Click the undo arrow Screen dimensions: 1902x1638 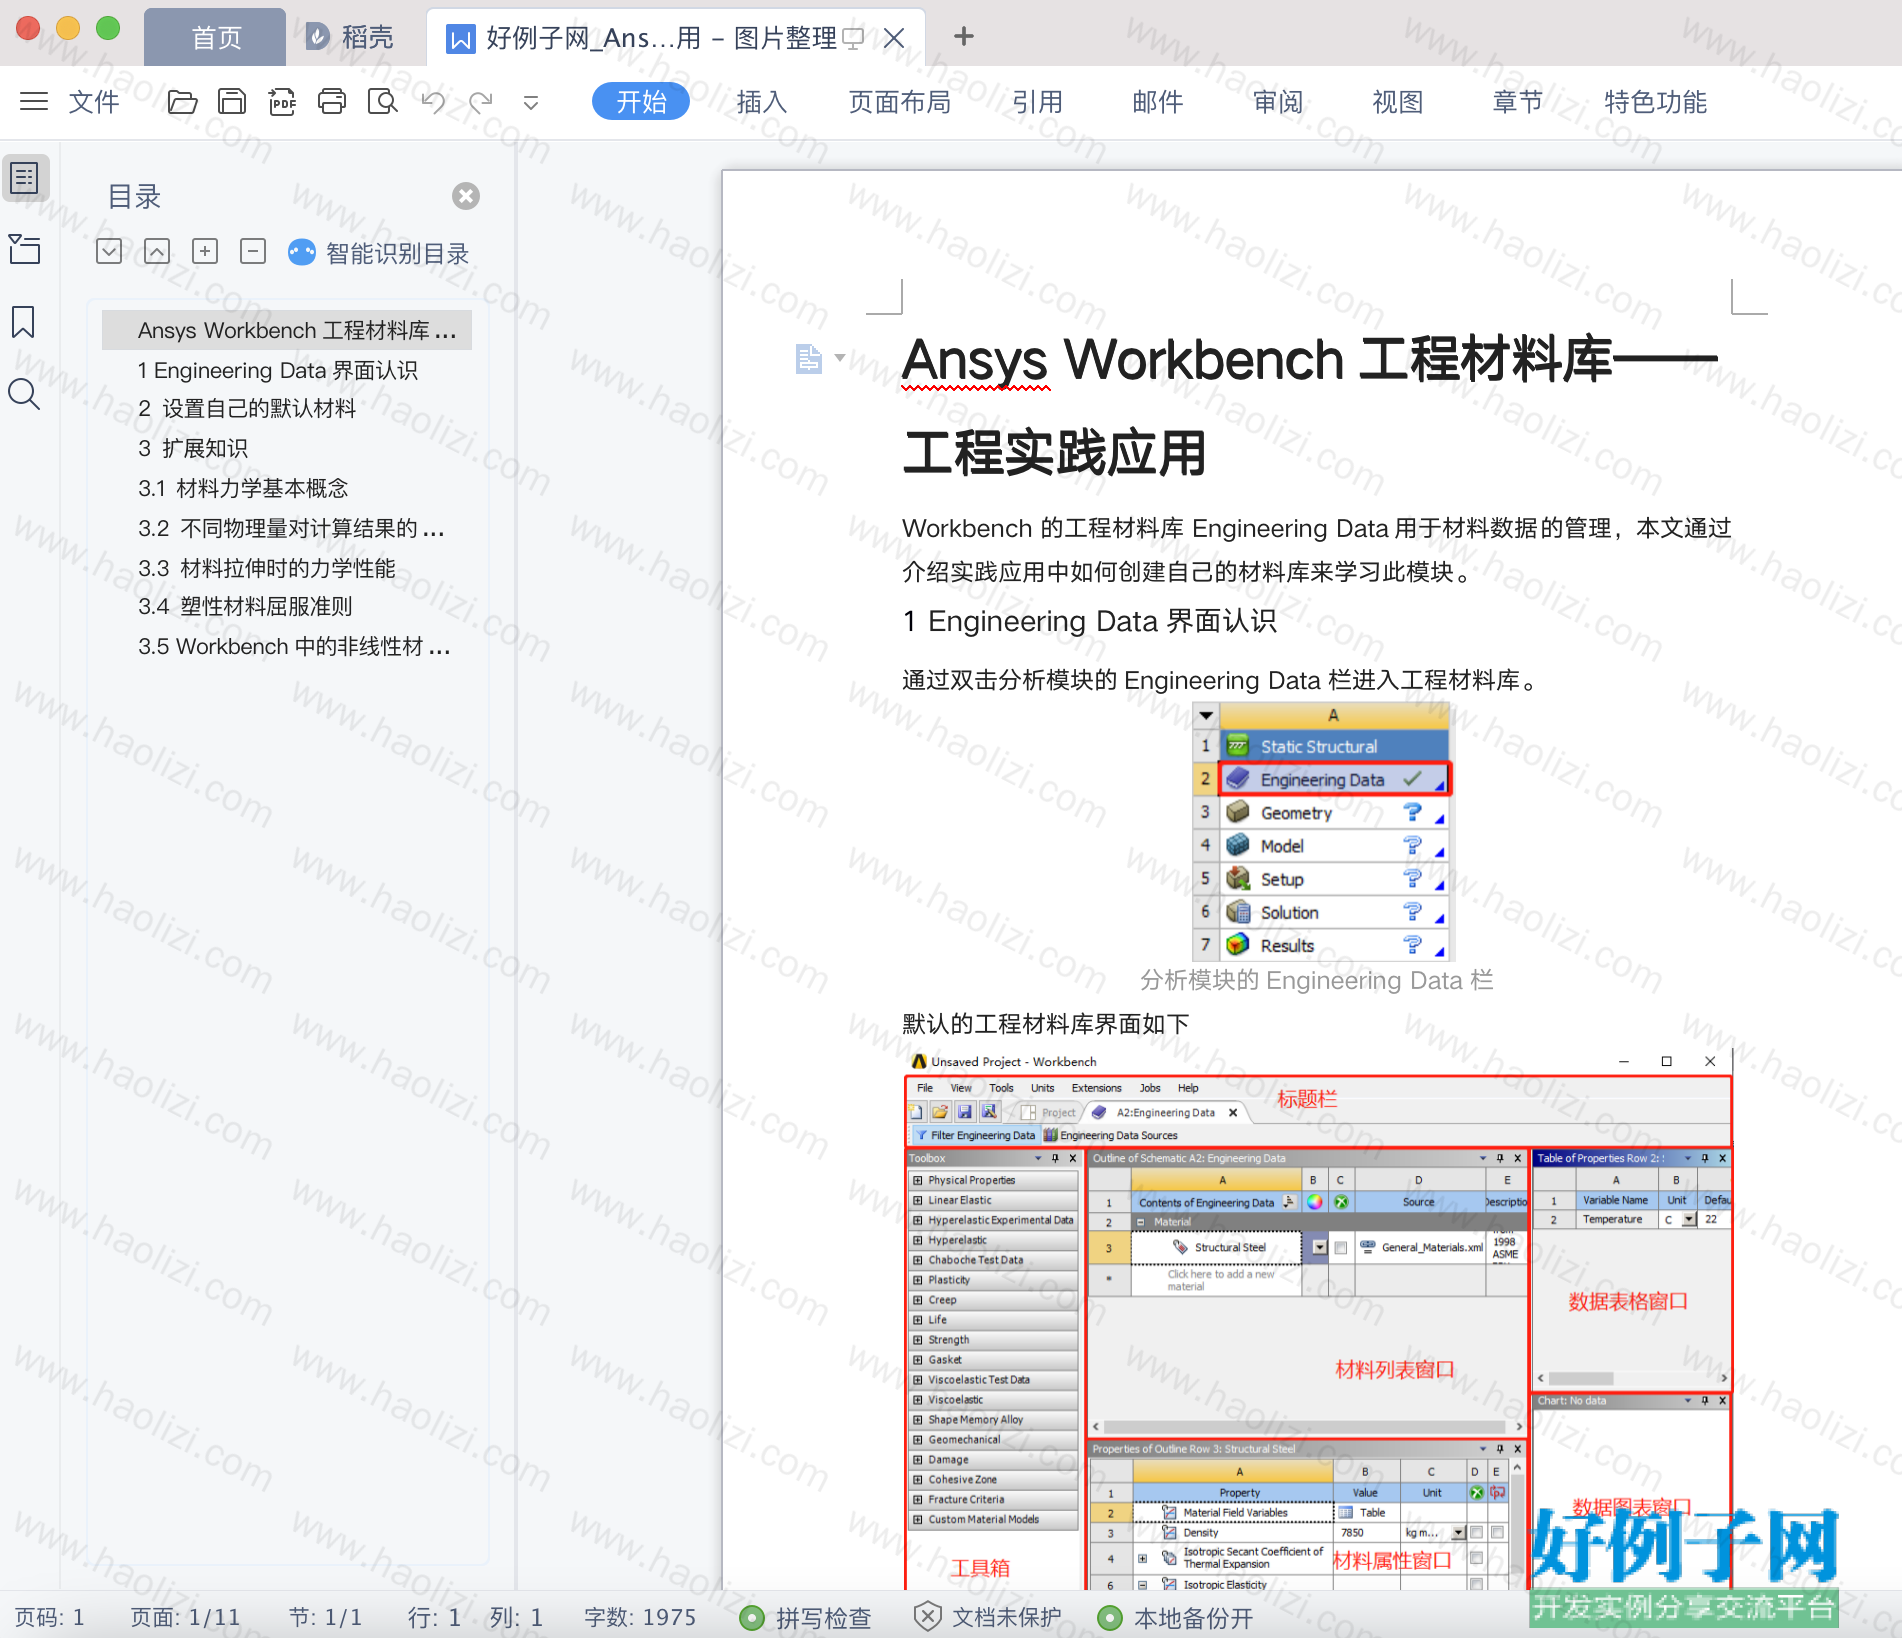click(x=433, y=101)
